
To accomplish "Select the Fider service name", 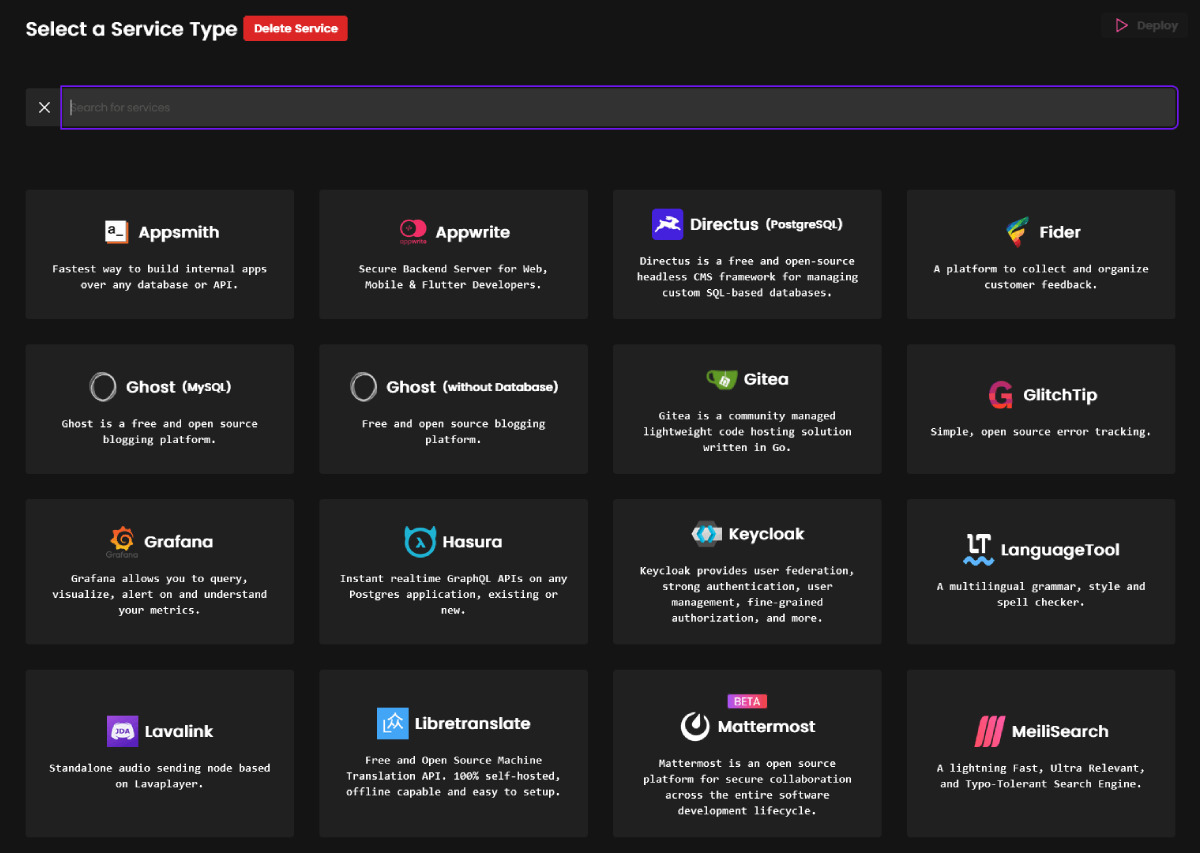I will (1060, 232).
